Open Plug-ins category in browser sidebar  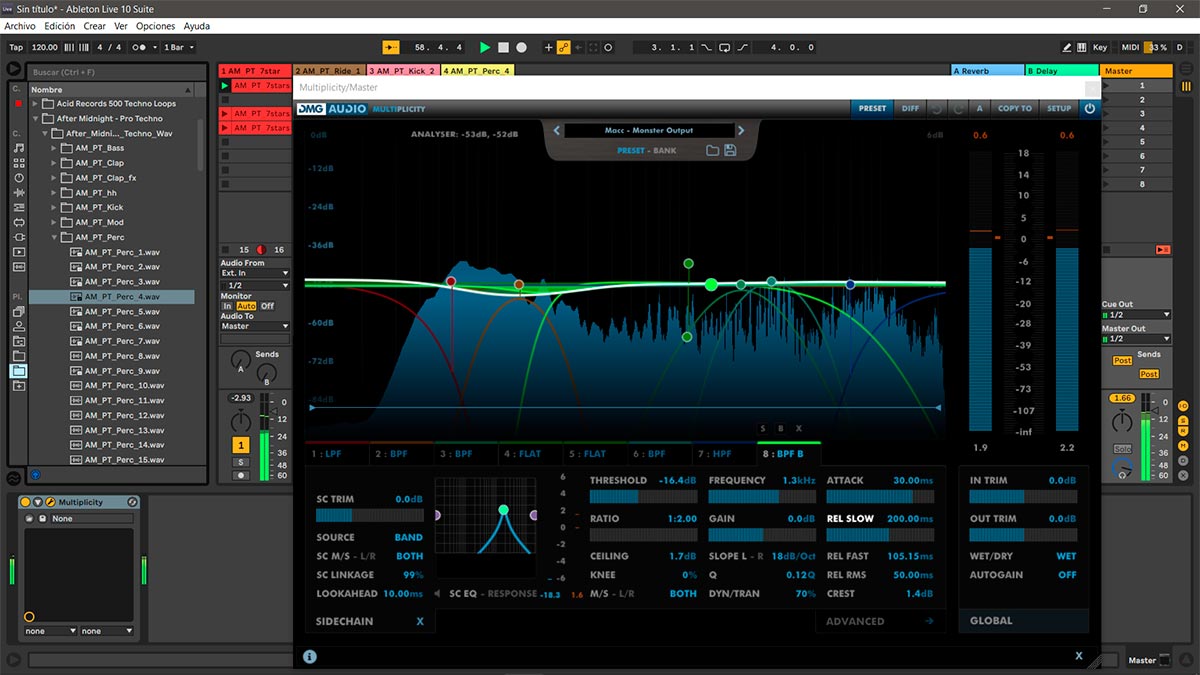pos(18,237)
